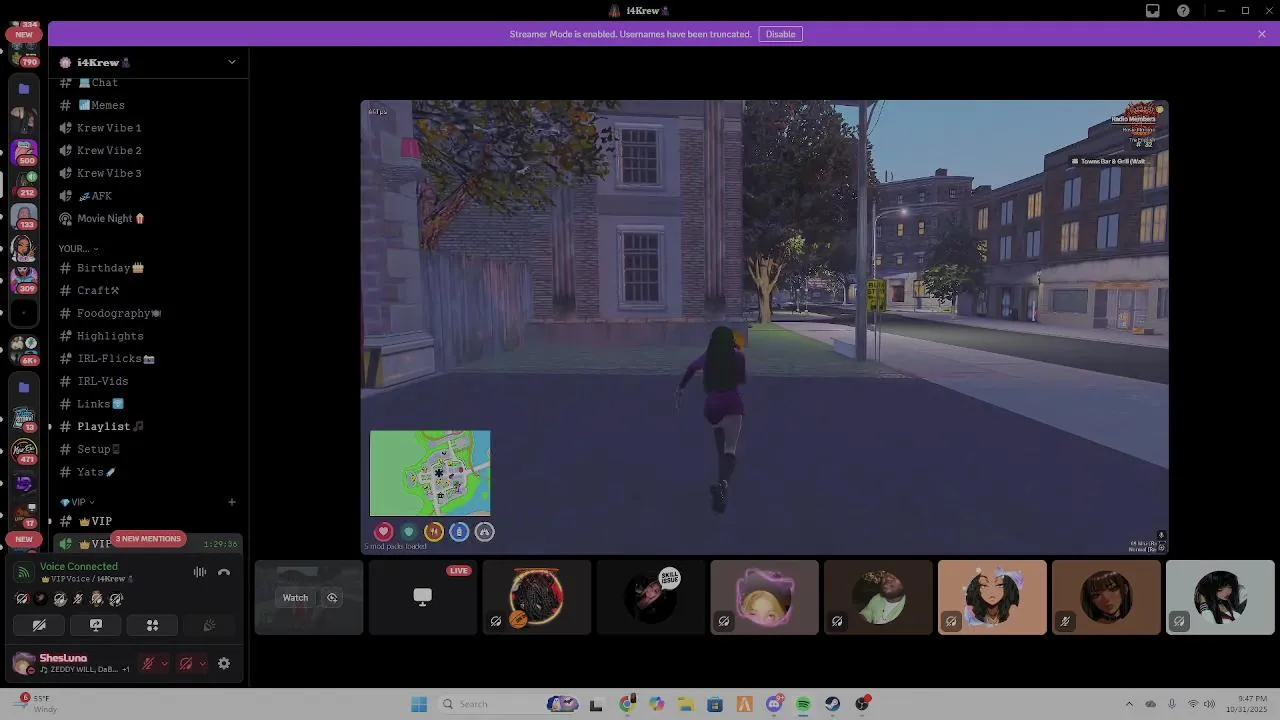Screen dimensions: 1280x720
Task: Open Microsoft Store from the taskbar
Action: pos(715,704)
